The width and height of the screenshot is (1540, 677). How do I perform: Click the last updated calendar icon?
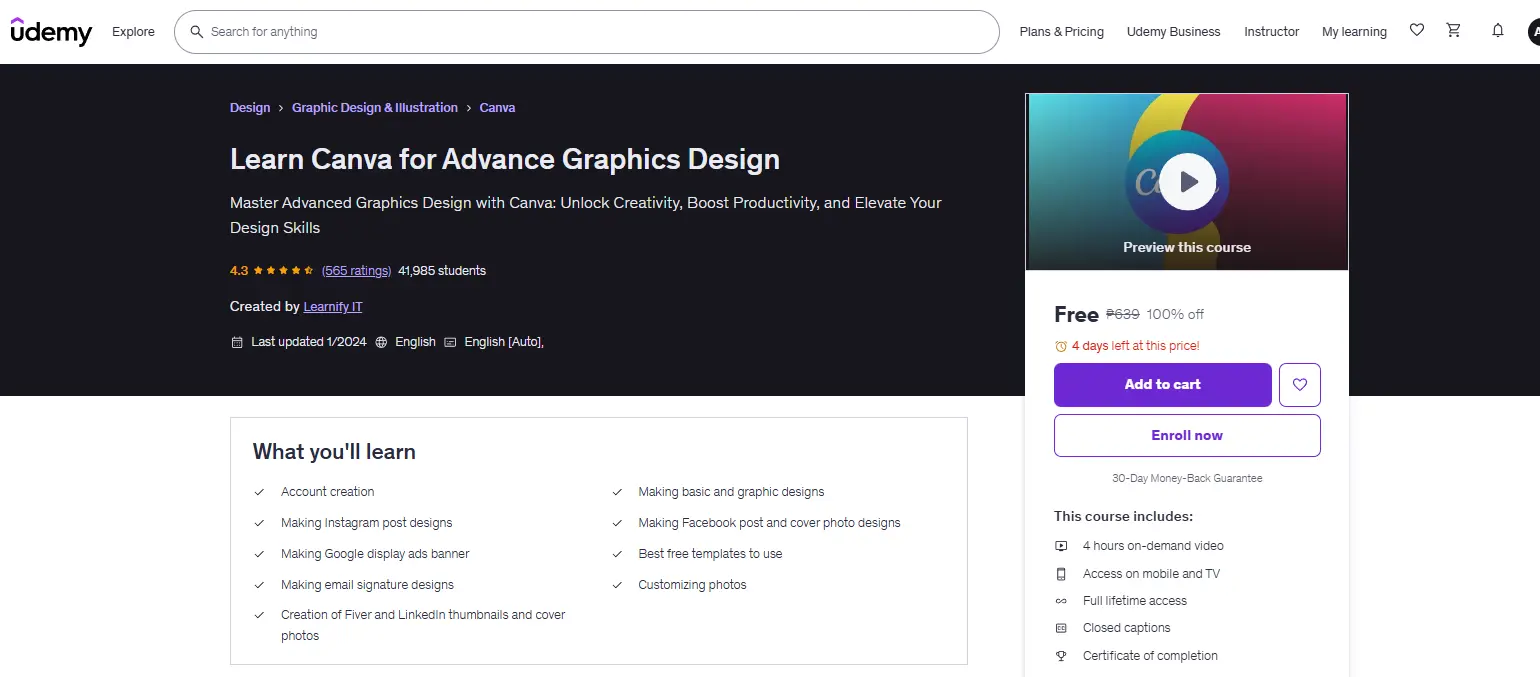pos(237,342)
